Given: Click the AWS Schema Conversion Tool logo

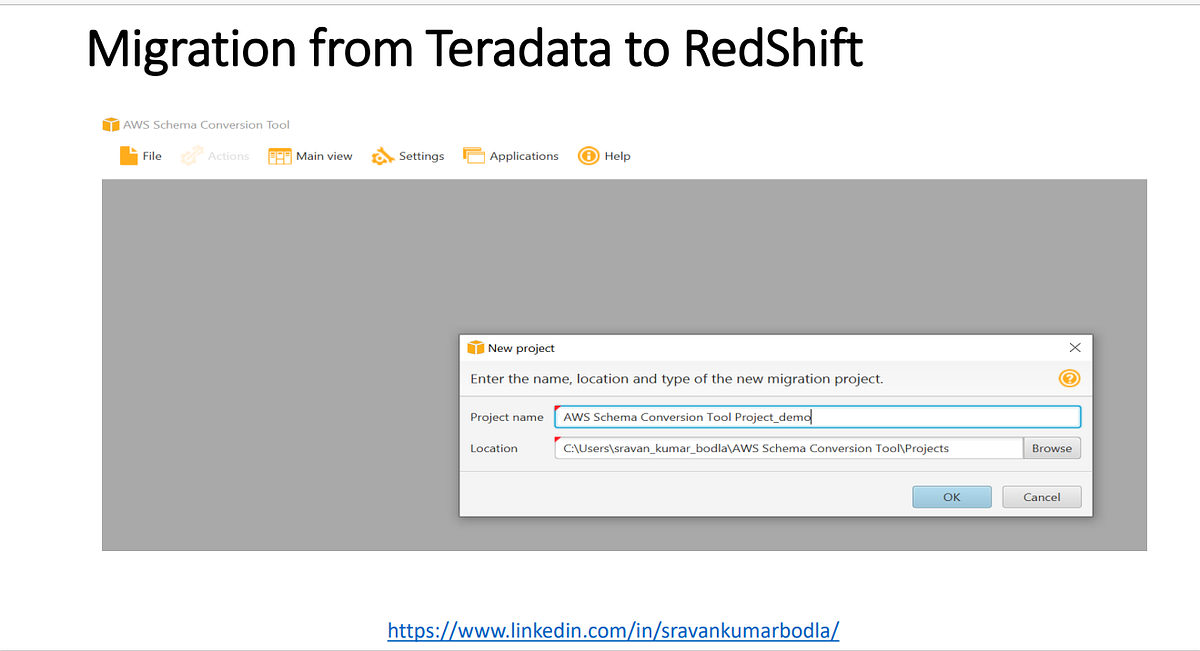Looking at the screenshot, I should [109, 123].
